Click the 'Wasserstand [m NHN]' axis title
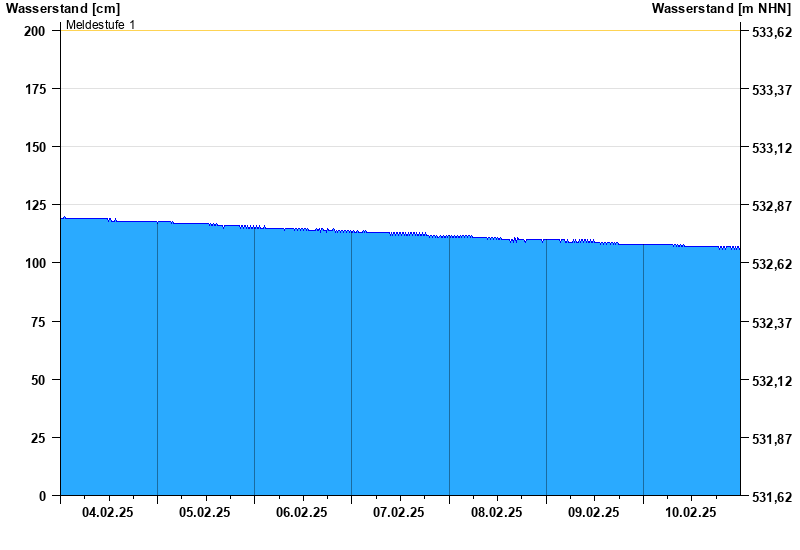Screen dimensions: 800x550 click(x=722, y=9)
